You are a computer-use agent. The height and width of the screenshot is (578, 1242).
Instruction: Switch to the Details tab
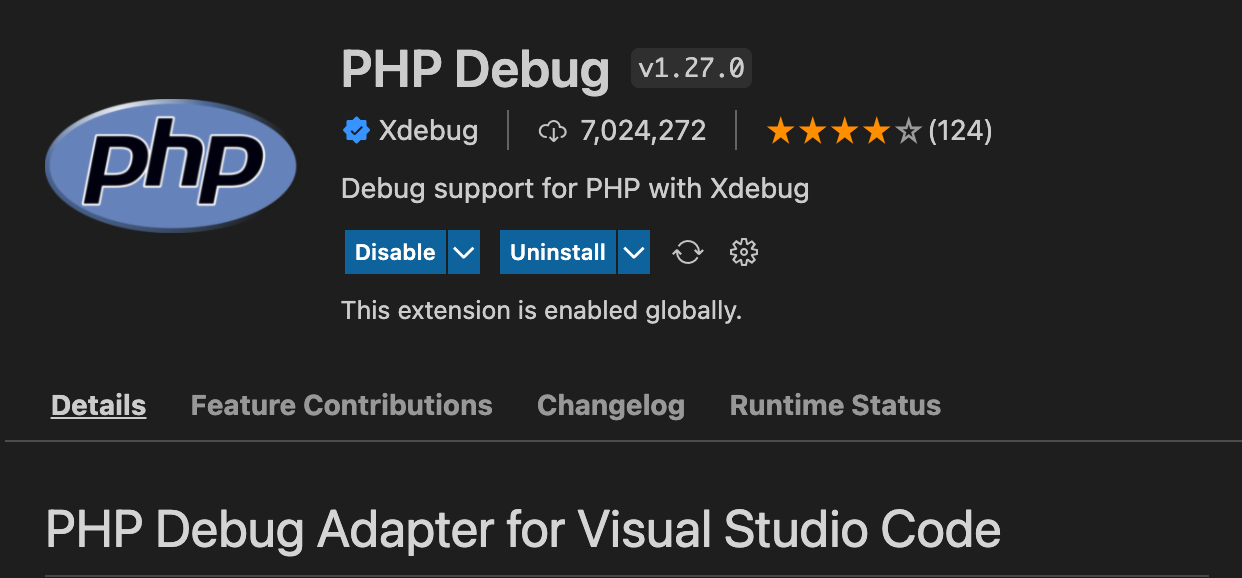coord(99,405)
